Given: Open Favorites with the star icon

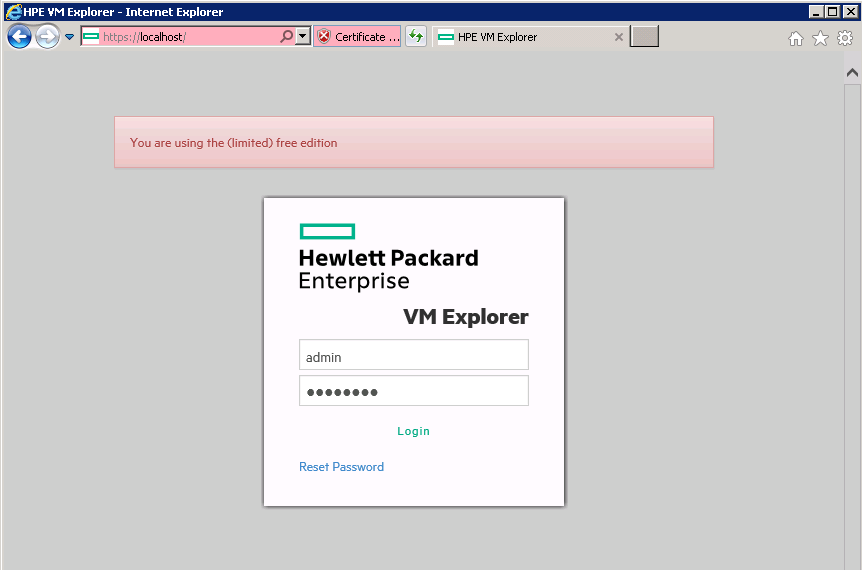Looking at the screenshot, I should pos(820,38).
